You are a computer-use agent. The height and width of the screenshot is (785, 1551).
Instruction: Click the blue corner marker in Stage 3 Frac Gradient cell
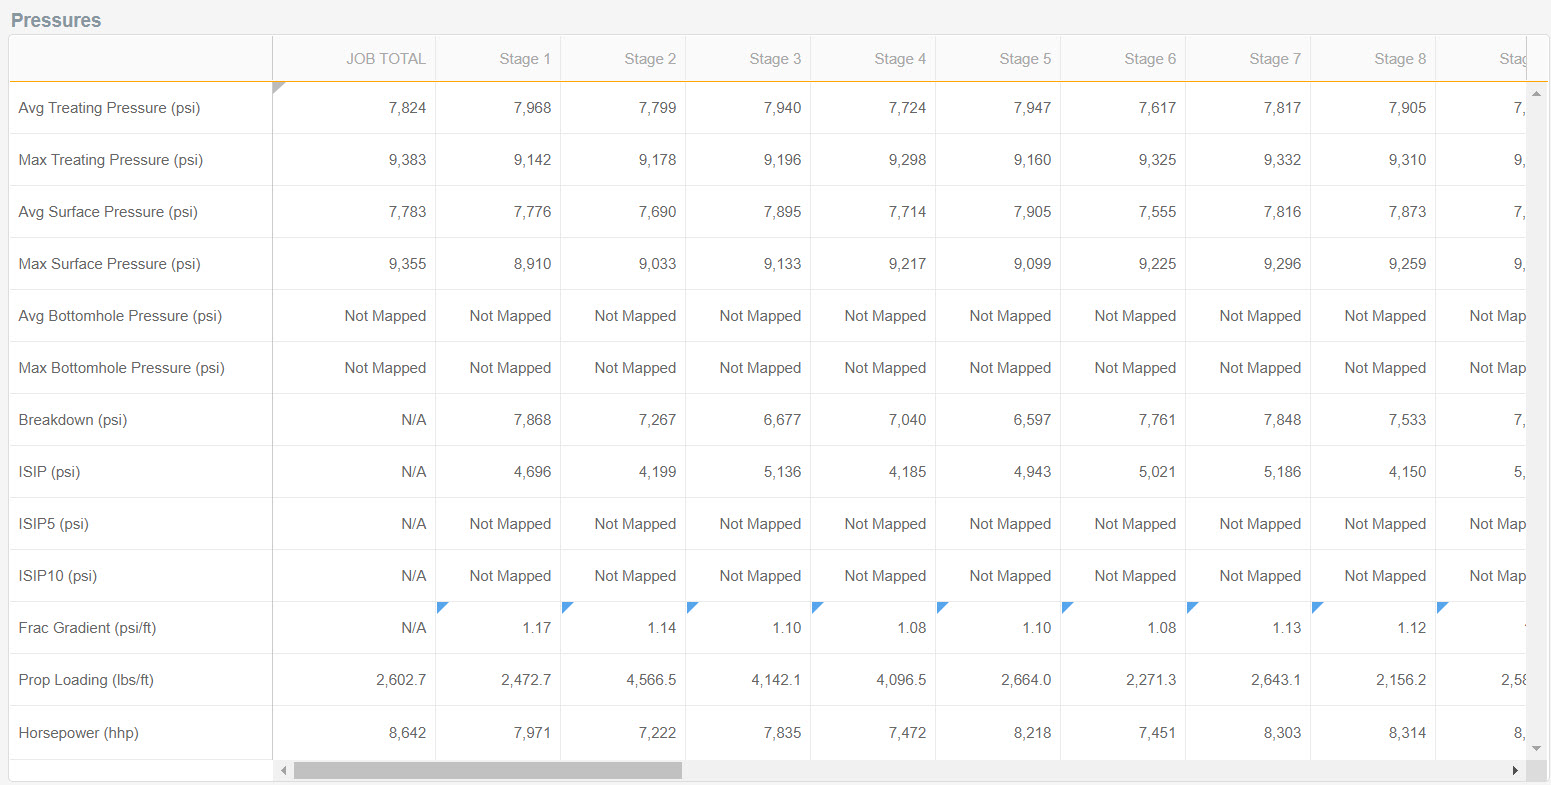[x=691, y=606]
